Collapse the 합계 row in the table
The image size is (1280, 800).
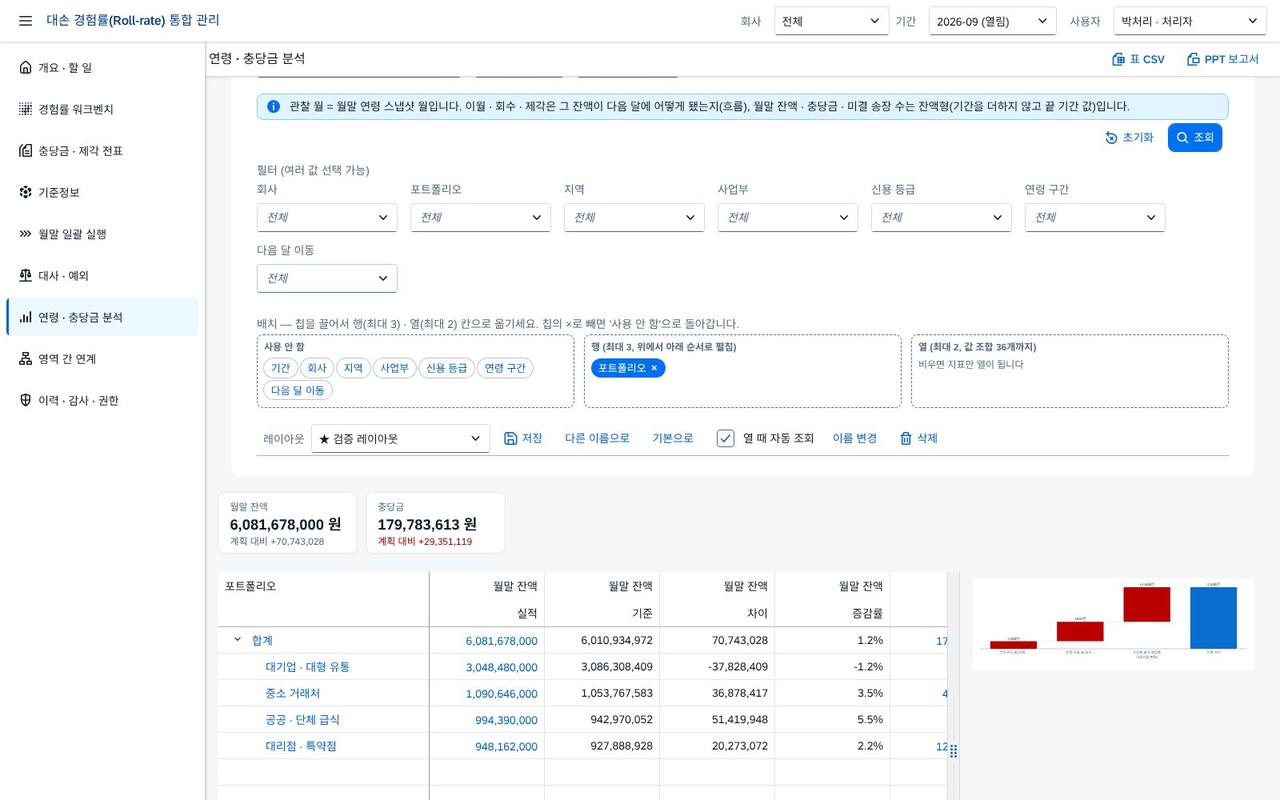click(237, 640)
